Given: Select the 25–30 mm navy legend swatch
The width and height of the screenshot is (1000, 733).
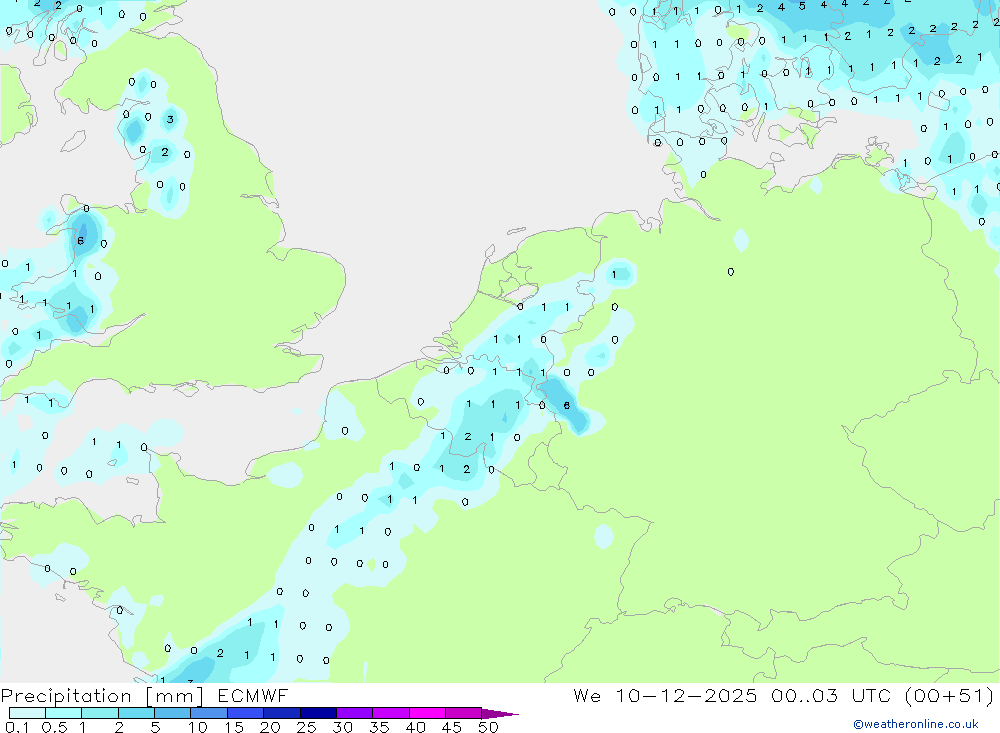Looking at the screenshot, I should pos(318,713).
